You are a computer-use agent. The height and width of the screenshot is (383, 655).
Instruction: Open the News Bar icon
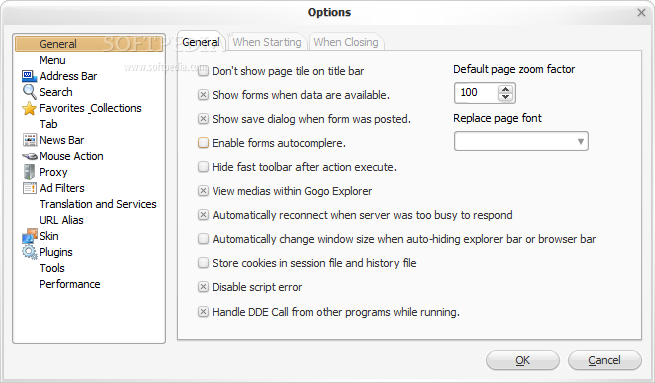30,140
